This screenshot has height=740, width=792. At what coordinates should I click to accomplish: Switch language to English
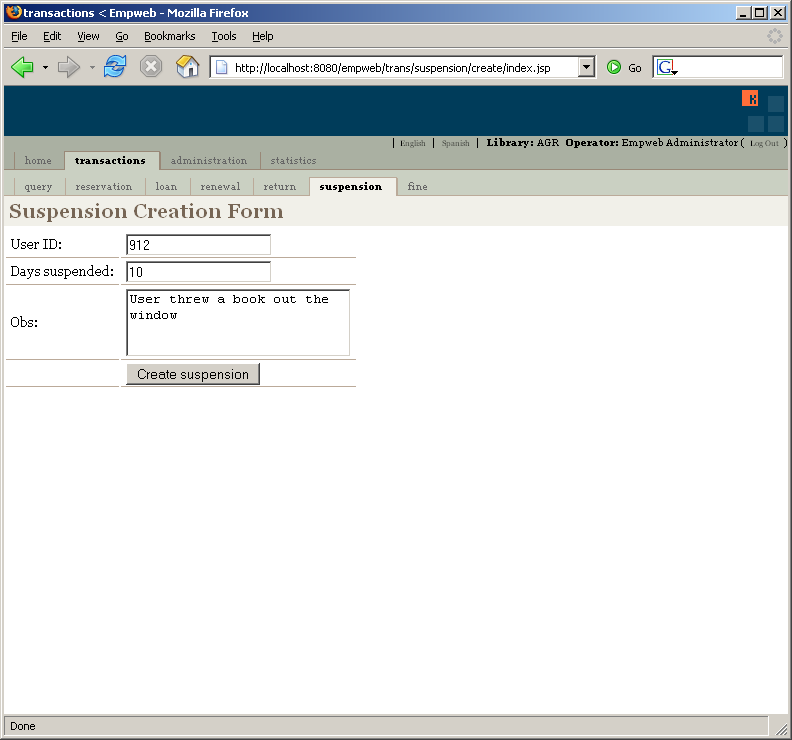(413, 143)
